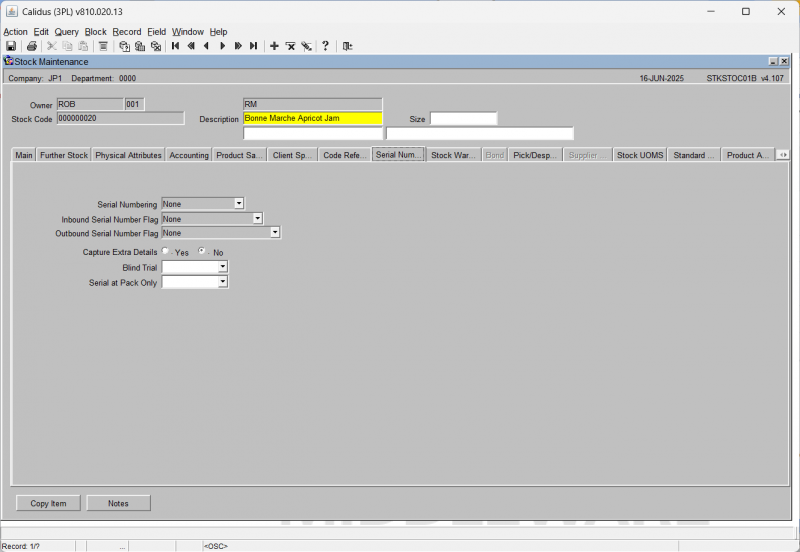Screen dimensions: 800x552
Task: Open the Inbound Serial Number Flag dropdown
Action: 258,219
